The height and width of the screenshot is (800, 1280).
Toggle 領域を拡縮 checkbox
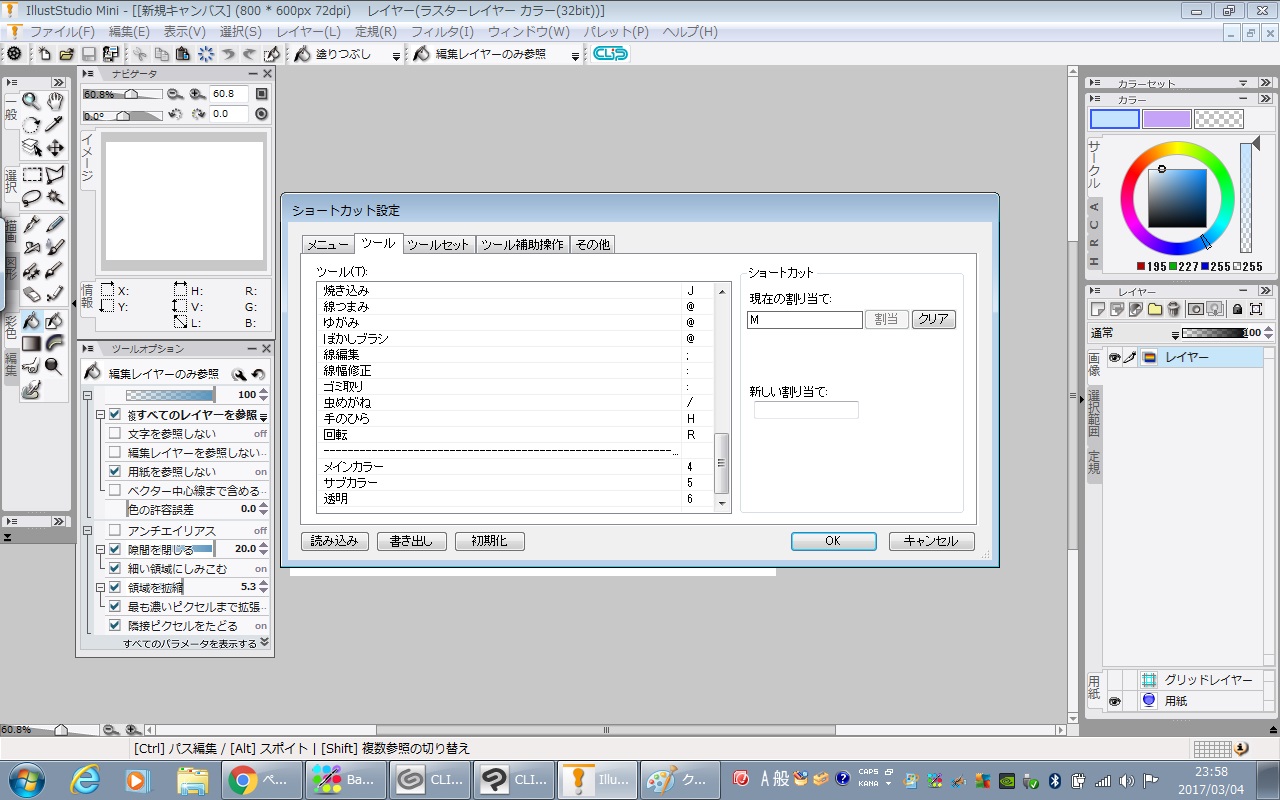click(x=114, y=587)
